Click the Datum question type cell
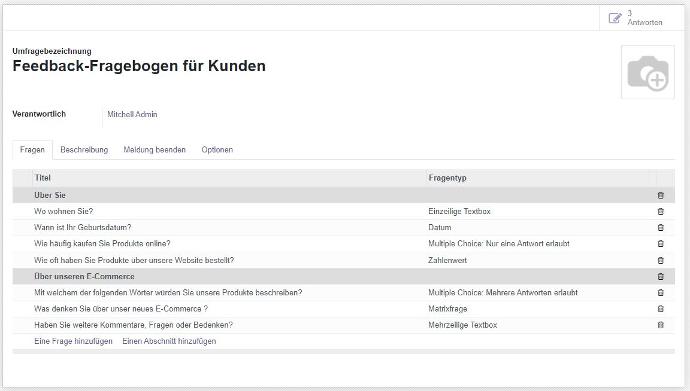The image size is (690, 391). tap(440, 228)
